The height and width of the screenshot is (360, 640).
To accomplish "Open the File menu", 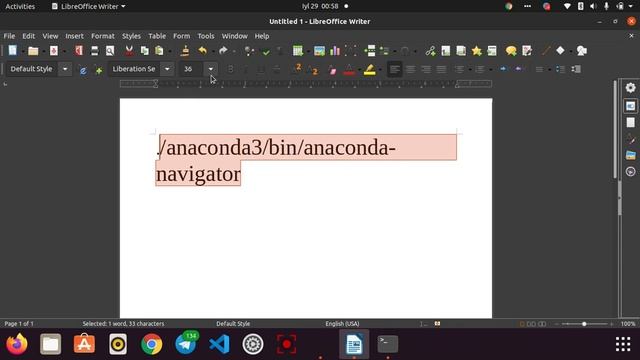I will click(x=9, y=36).
